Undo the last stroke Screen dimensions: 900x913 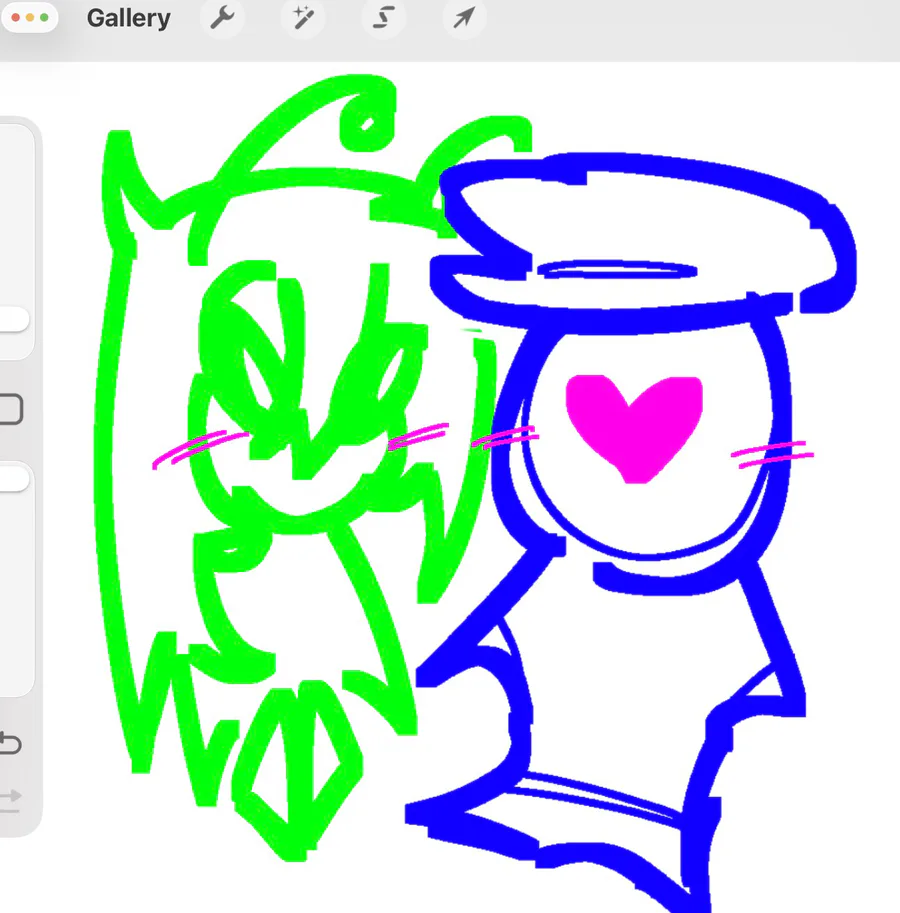pyautogui.click(x=10, y=743)
